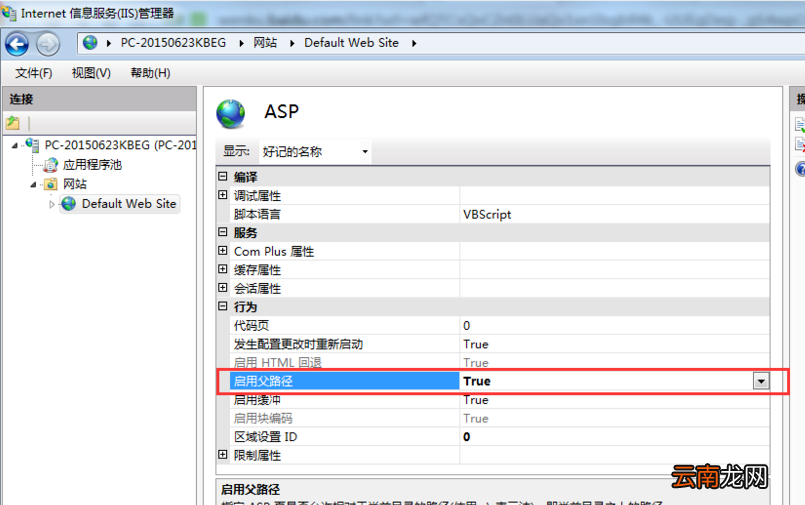Select Default Web Site in connections tree

pyautogui.click(x=129, y=204)
